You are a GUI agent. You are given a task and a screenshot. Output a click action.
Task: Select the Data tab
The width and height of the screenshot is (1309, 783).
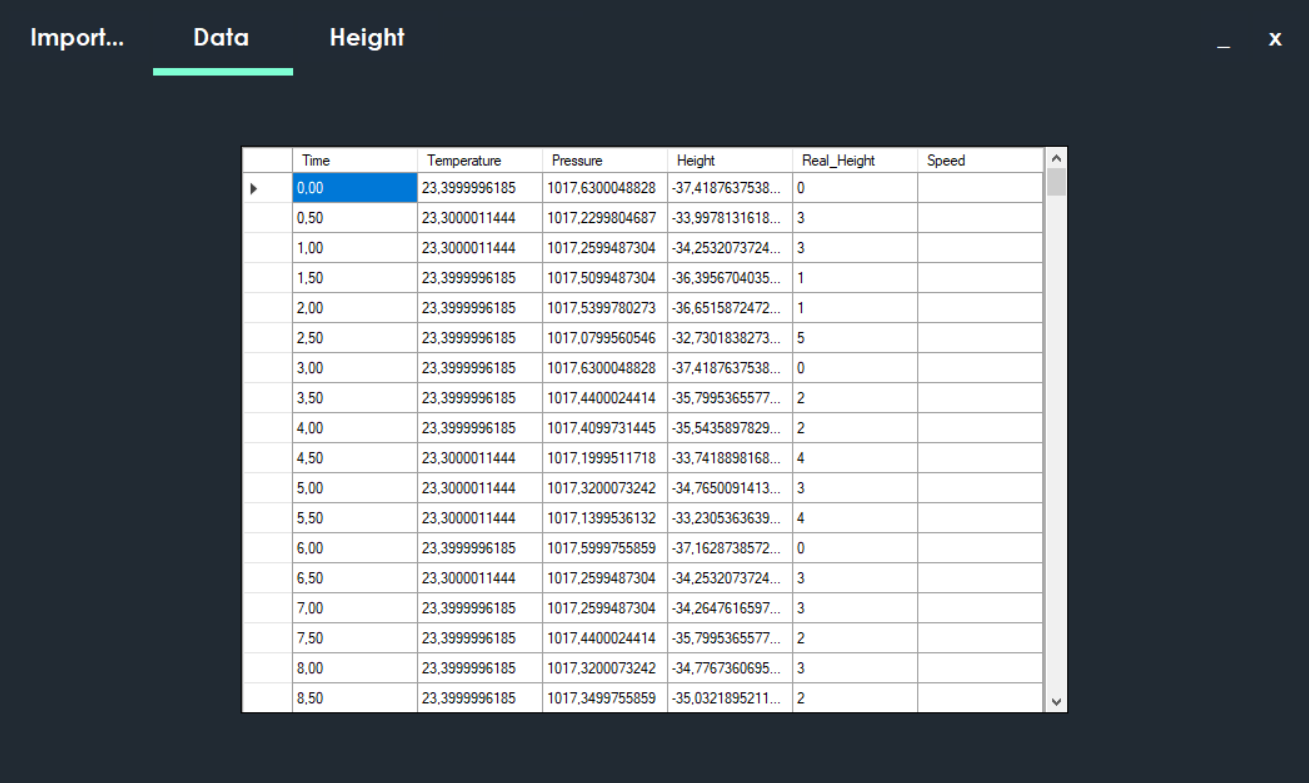point(221,38)
